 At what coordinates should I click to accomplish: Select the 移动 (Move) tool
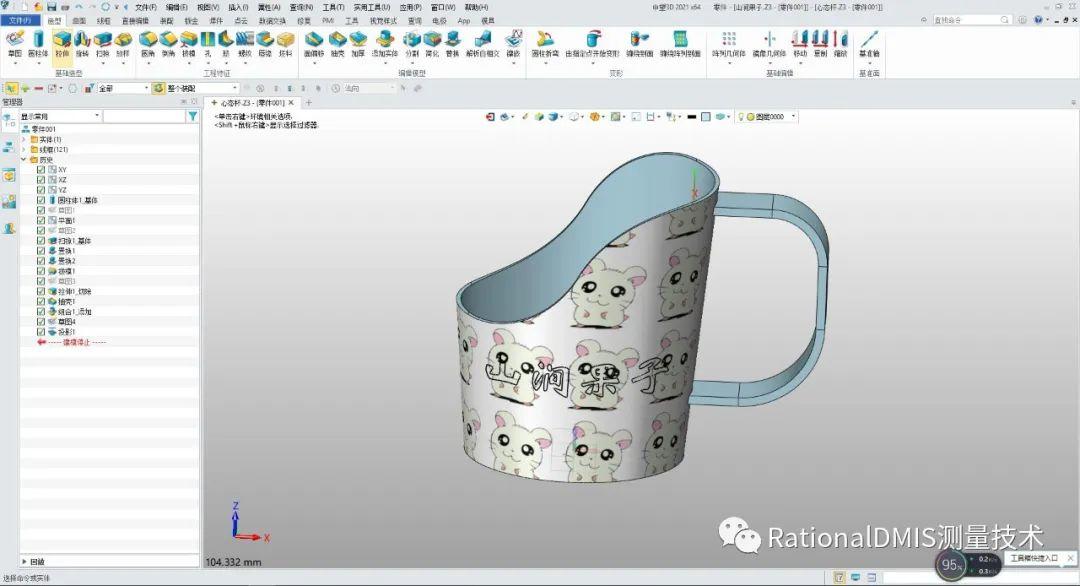coord(800,43)
